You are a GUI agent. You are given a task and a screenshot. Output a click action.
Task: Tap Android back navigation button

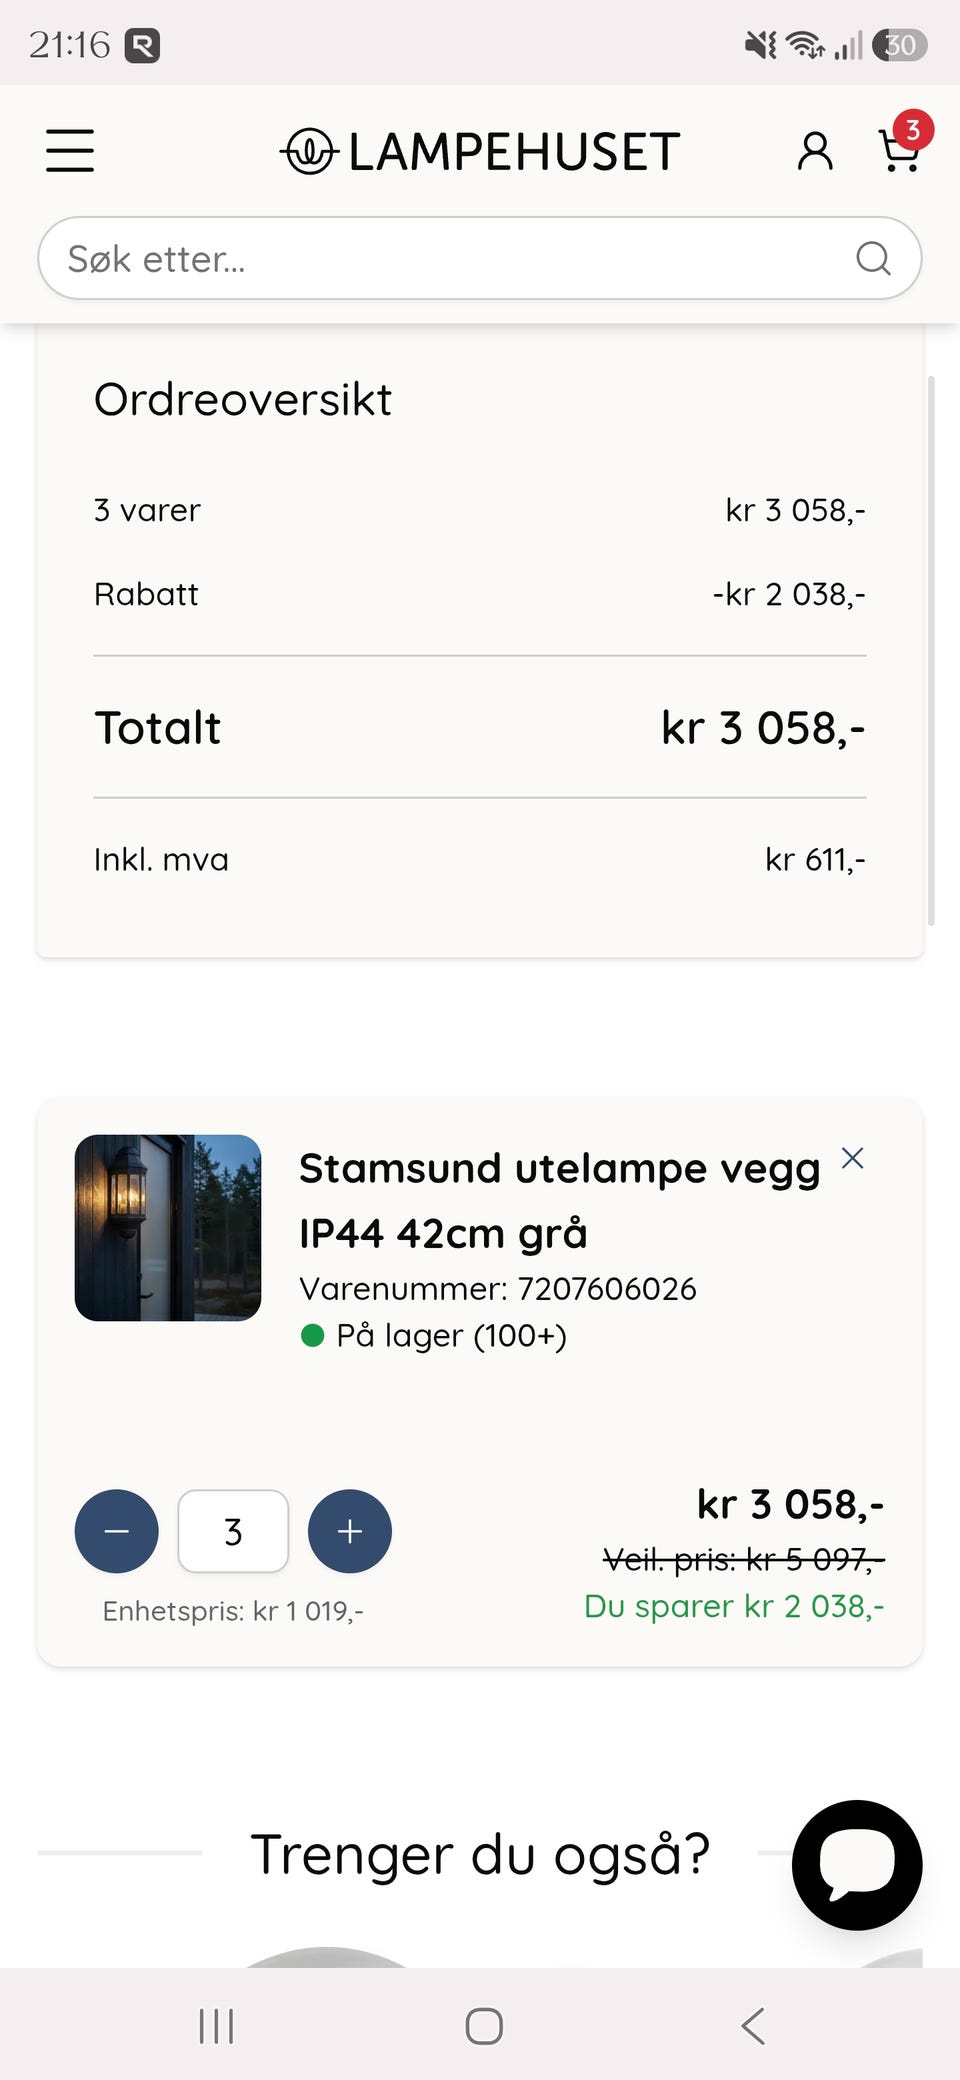(x=753, y=2026)
